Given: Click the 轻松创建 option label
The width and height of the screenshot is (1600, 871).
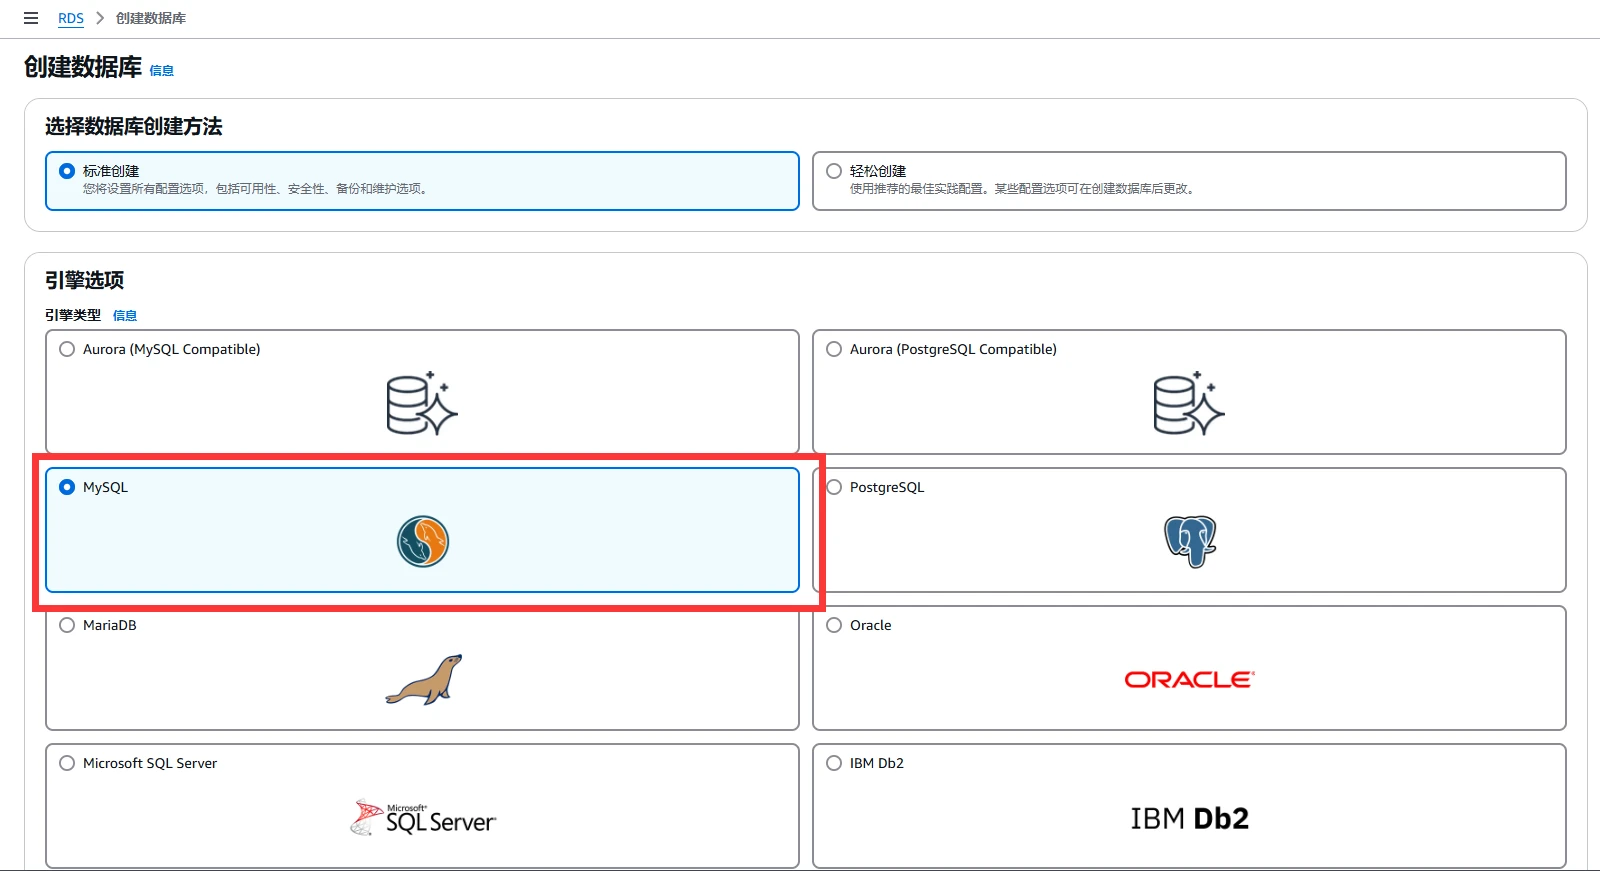Looking at the screenshot, I should (878, 171).
